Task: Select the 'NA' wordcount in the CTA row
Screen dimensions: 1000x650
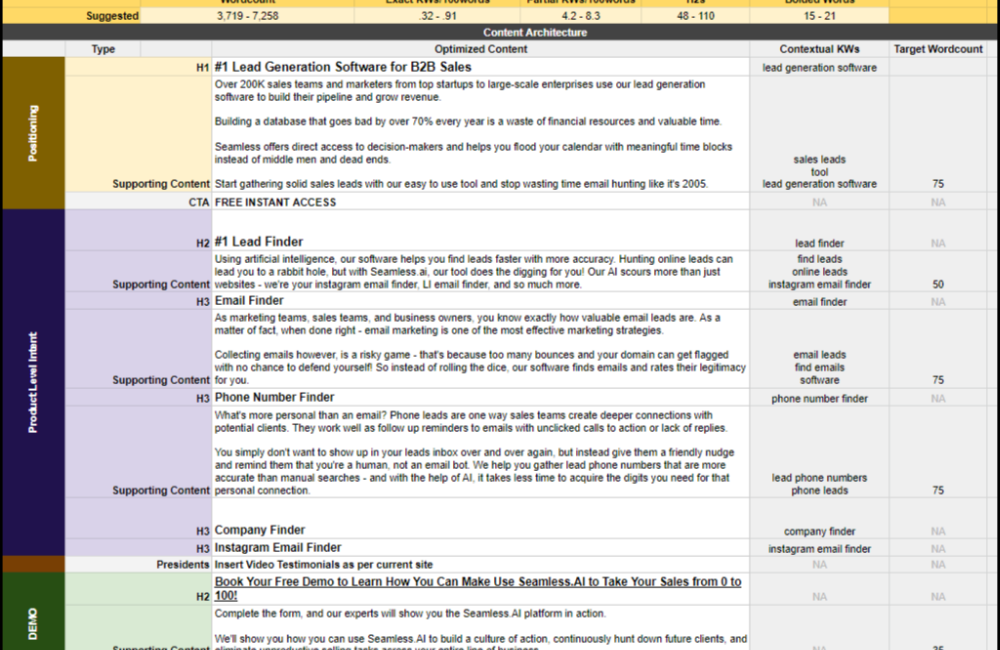Action: coord(938,202)
